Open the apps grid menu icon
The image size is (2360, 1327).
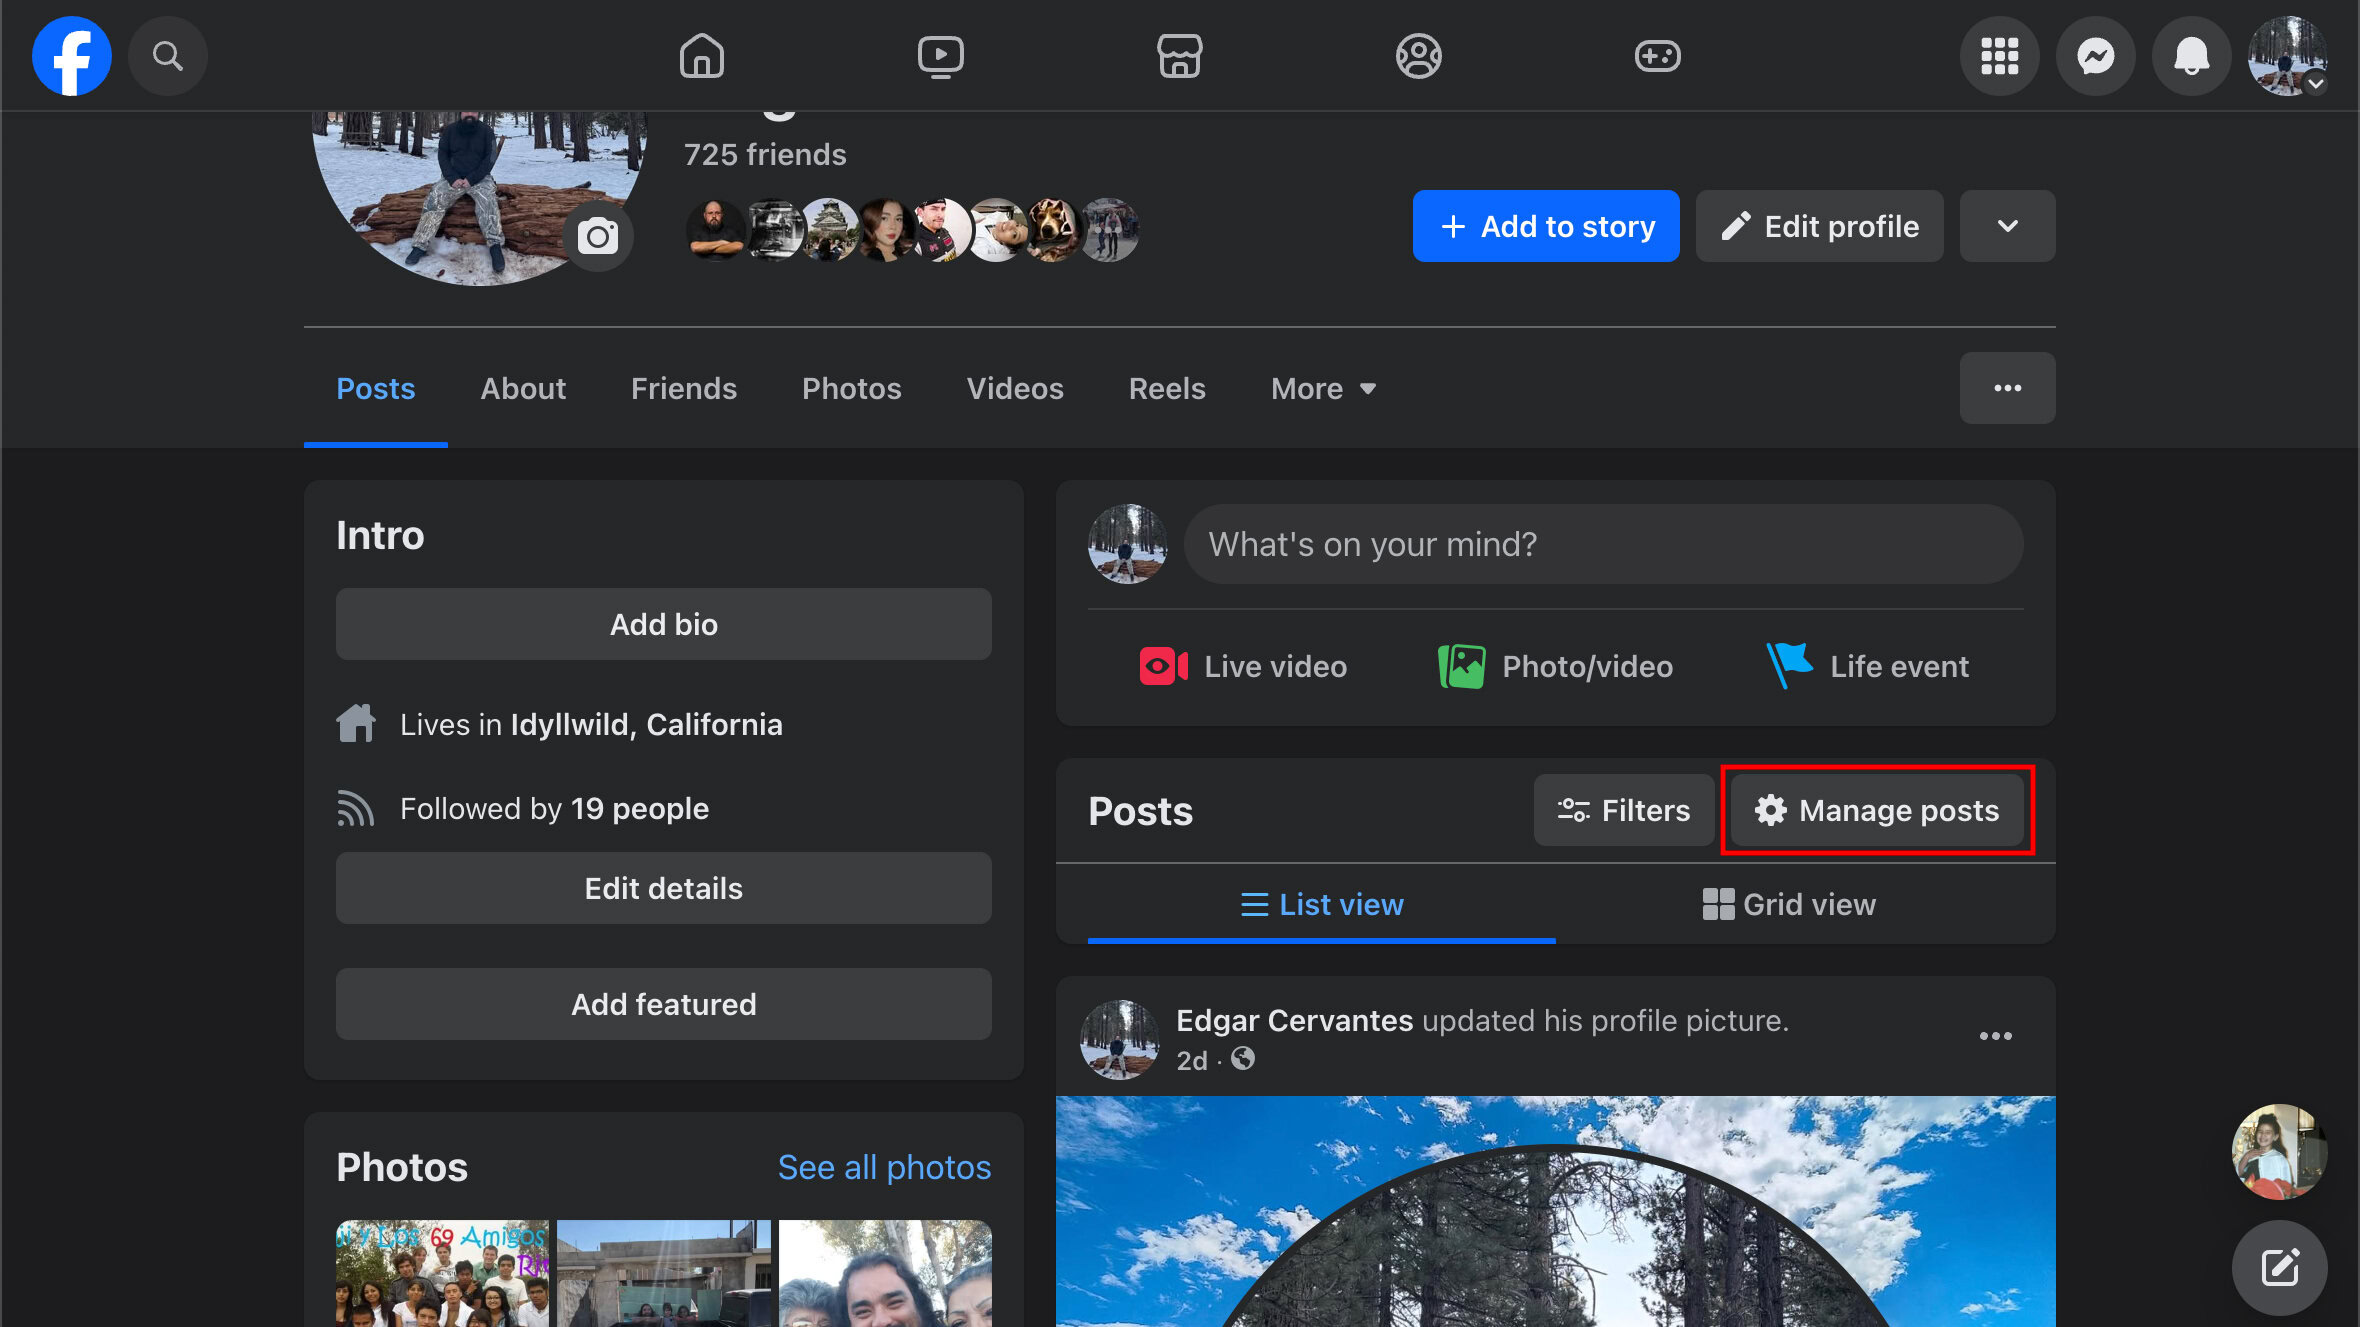tap(1999, 56)
